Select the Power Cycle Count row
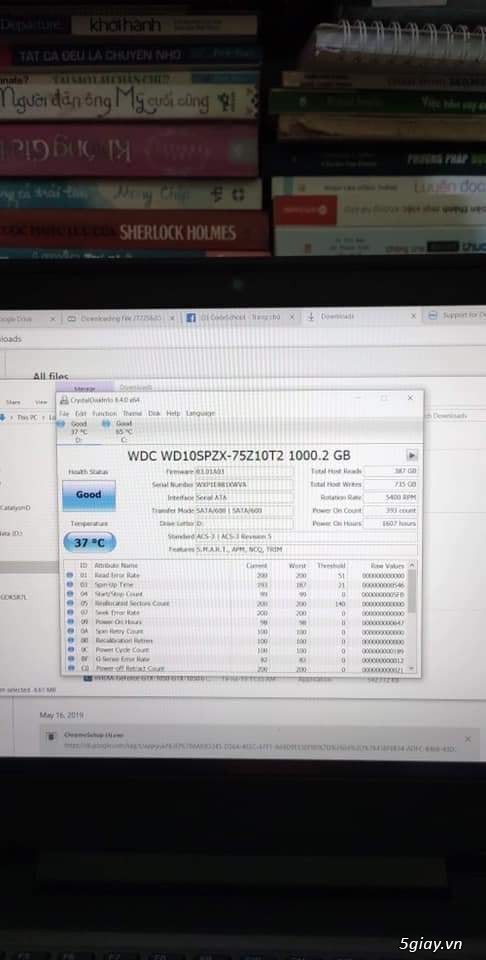 236,650
